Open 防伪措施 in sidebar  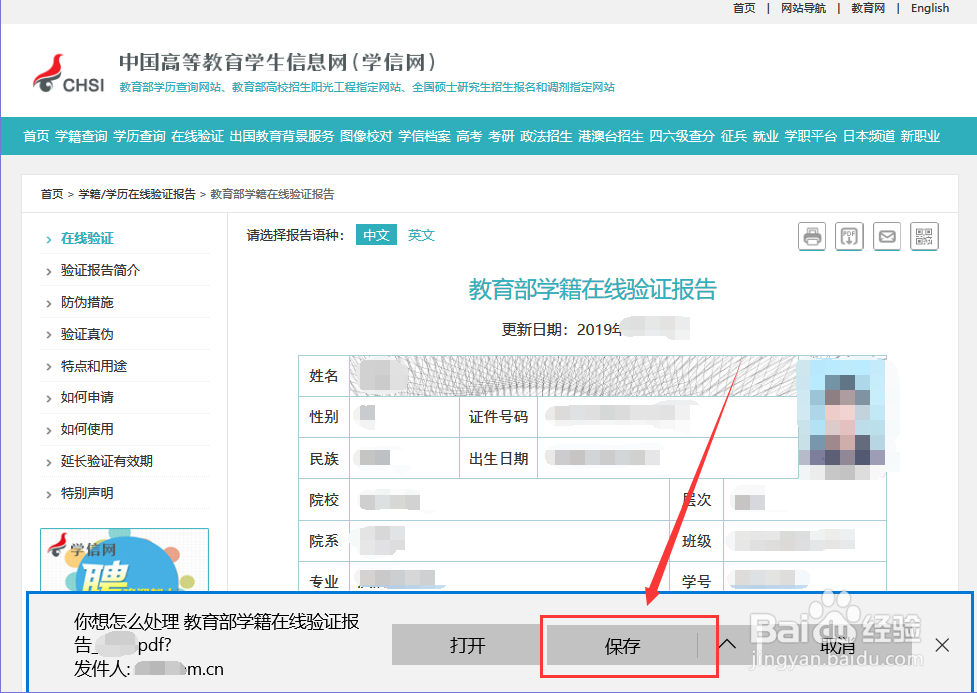[x=87, y=302]
